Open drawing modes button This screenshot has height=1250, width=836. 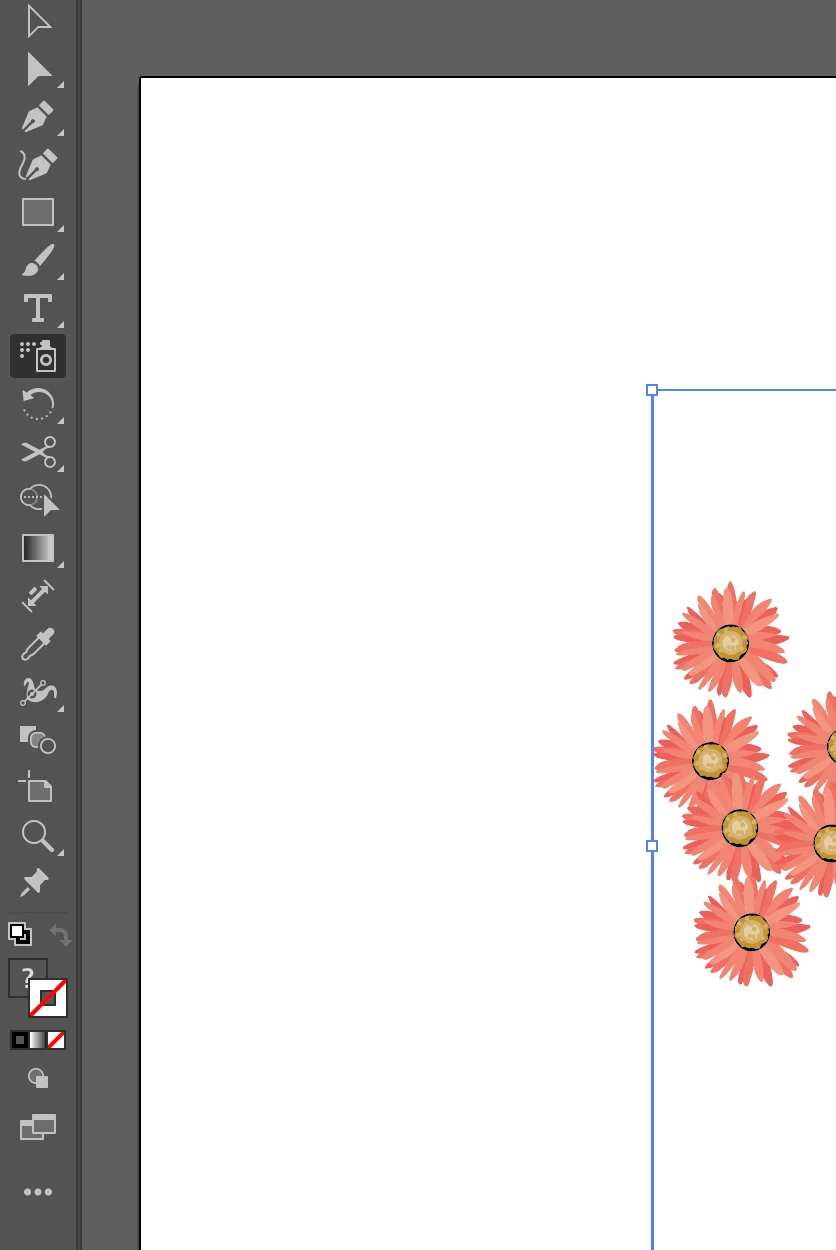38,1078
